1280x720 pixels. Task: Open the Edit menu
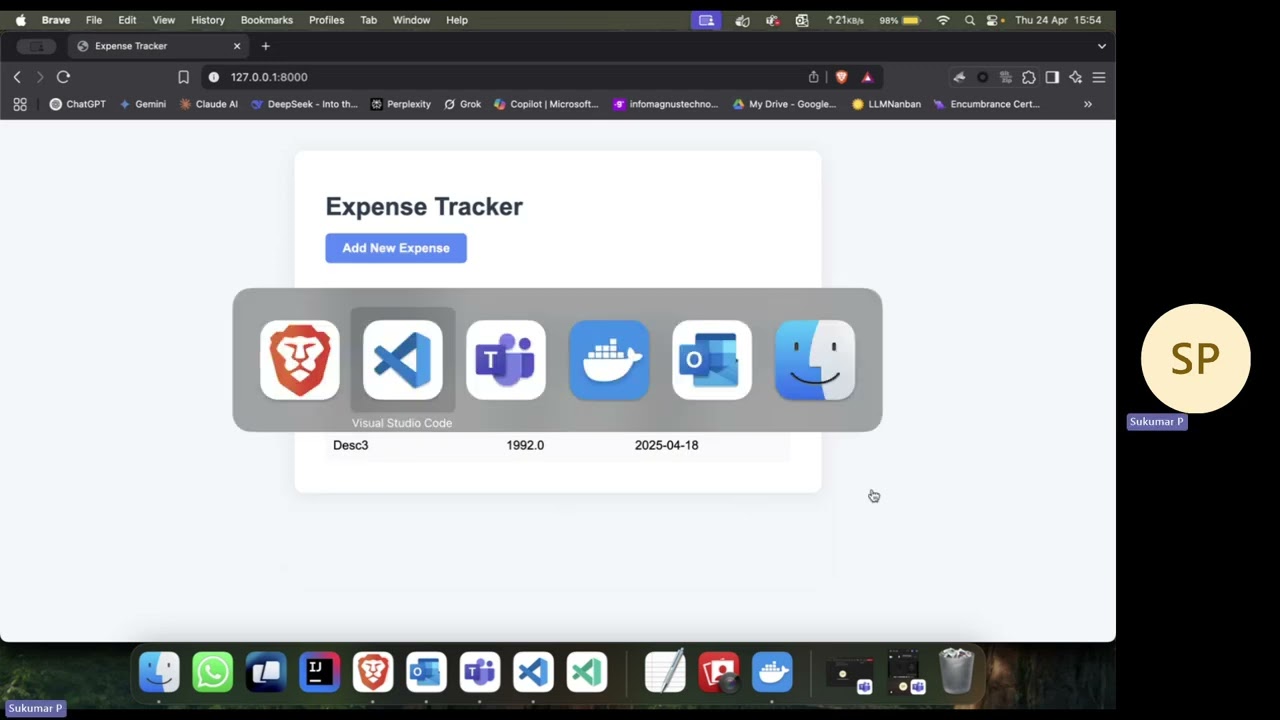127,20
